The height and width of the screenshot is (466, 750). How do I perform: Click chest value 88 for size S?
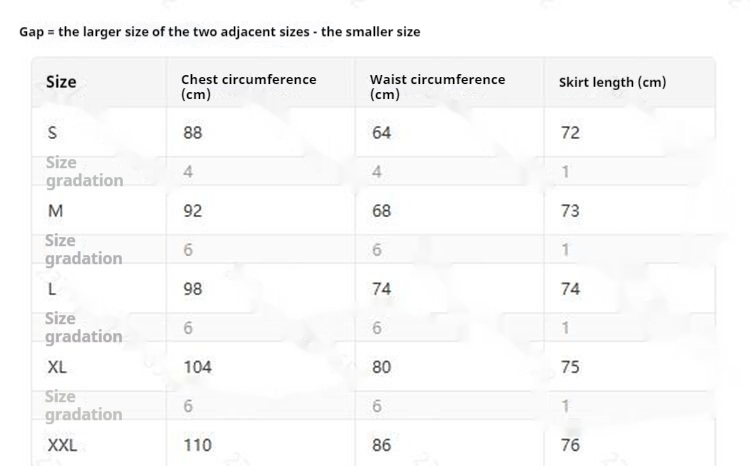(193, 133)
